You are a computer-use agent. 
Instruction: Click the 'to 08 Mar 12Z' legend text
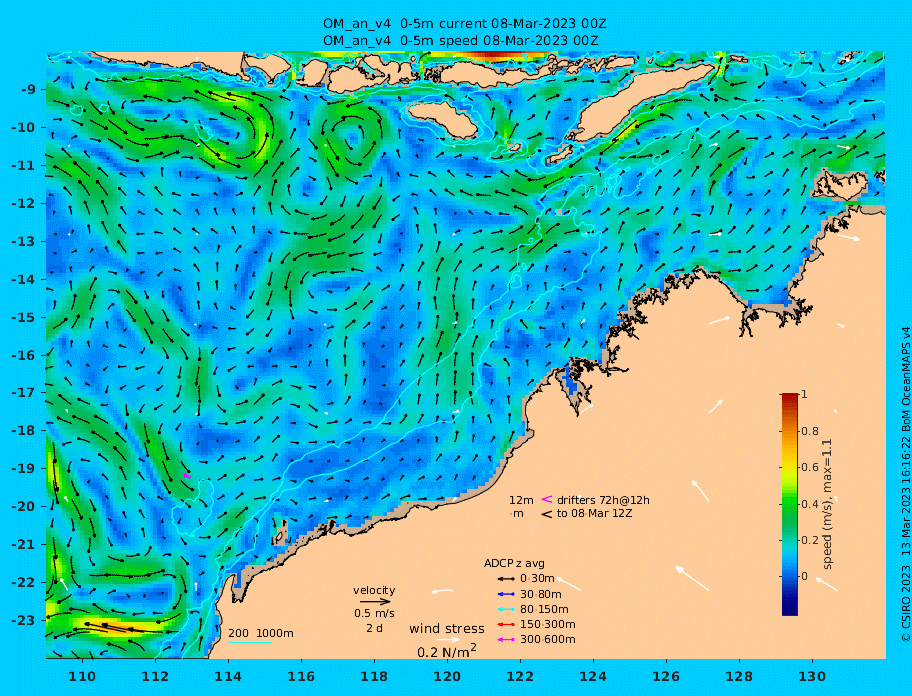[x=594, y=514]
